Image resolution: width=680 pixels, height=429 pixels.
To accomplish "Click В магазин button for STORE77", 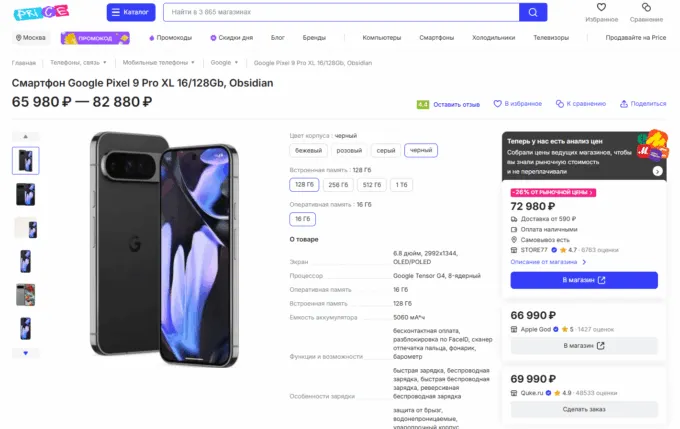I will coord(584,280).
